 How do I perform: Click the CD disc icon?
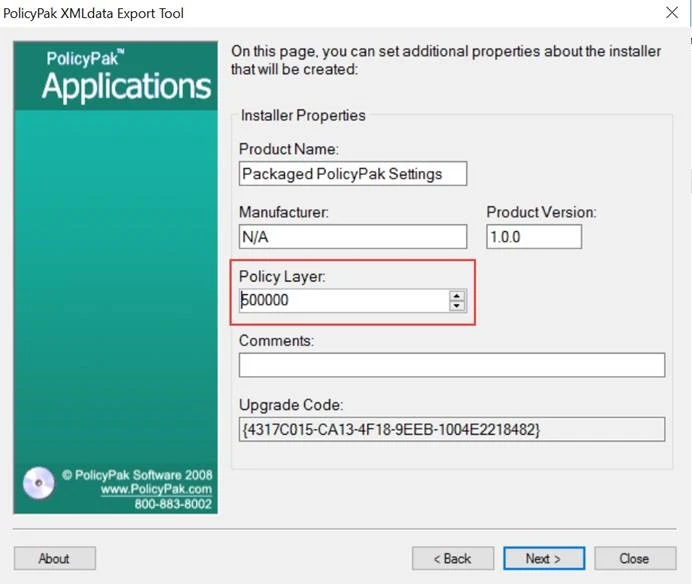coord(38,483)
